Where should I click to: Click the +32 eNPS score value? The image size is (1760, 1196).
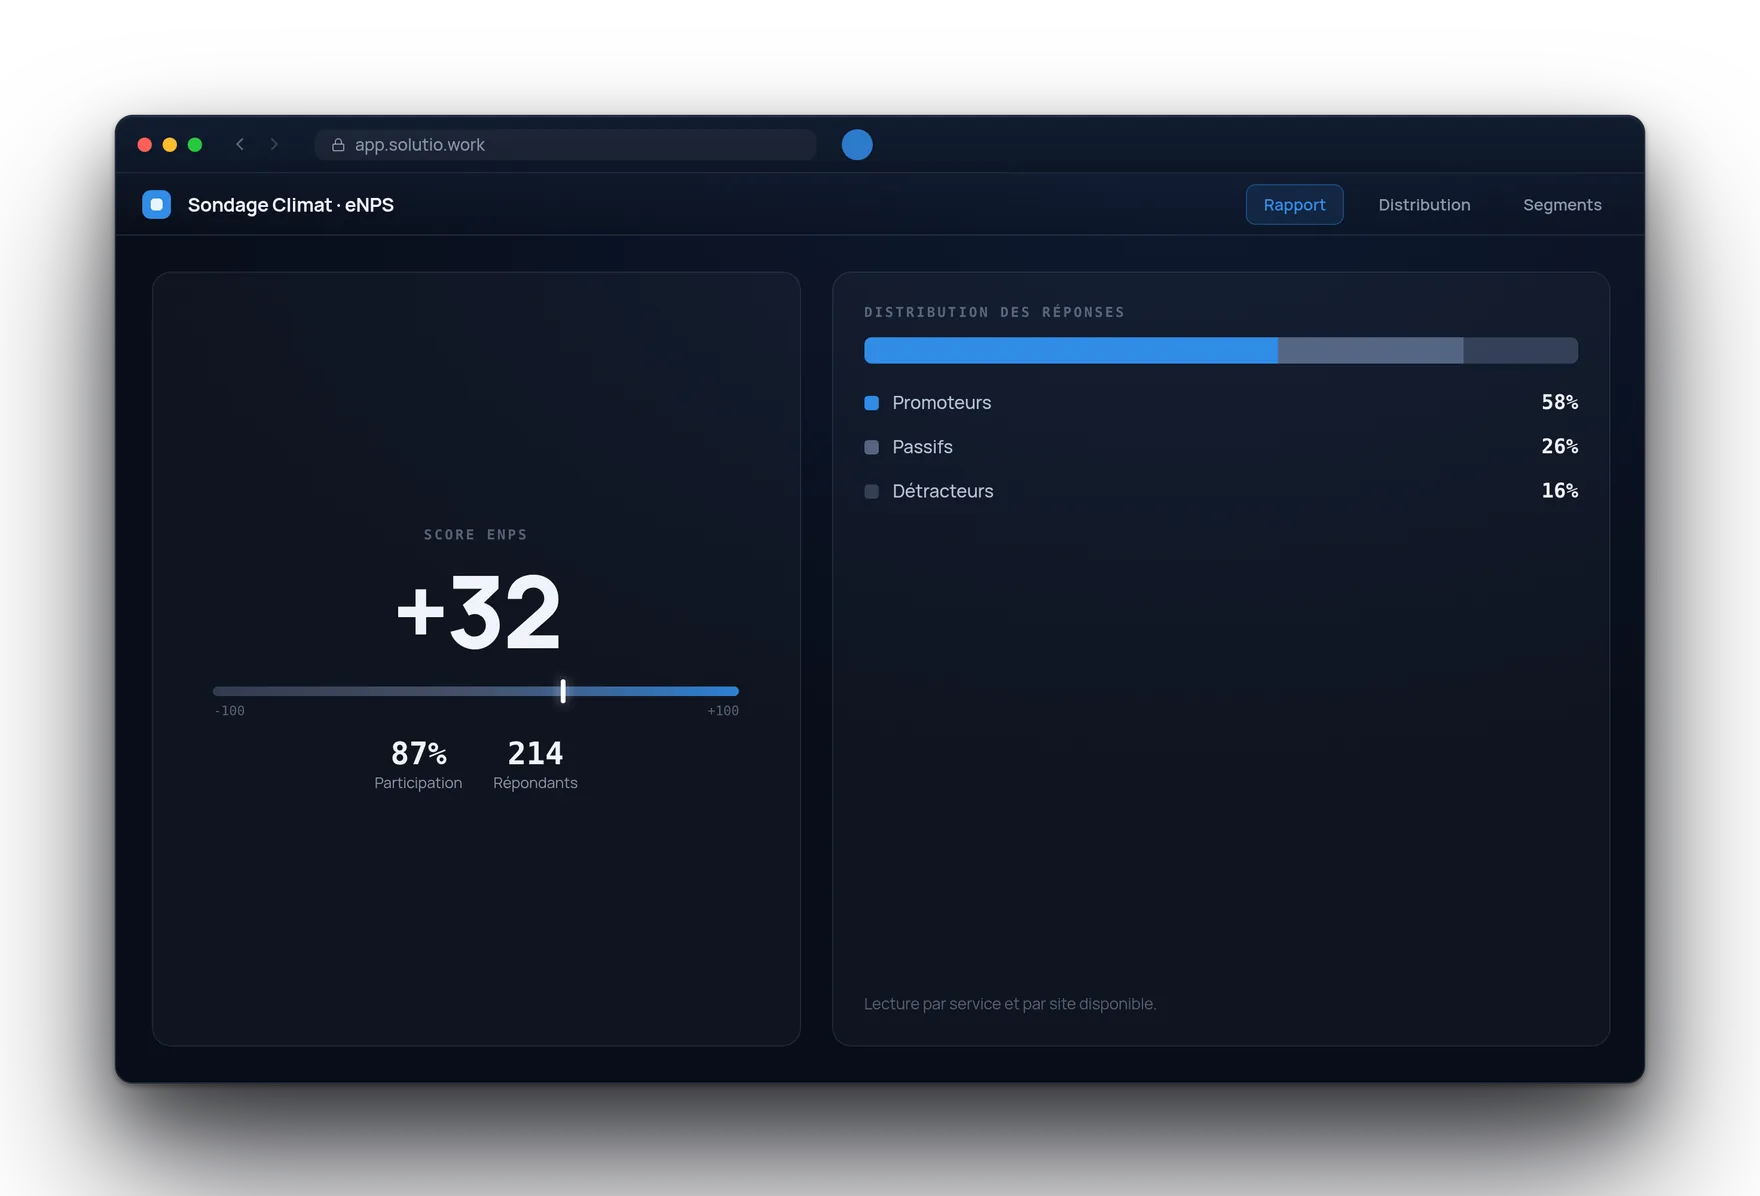click(478, 612)
